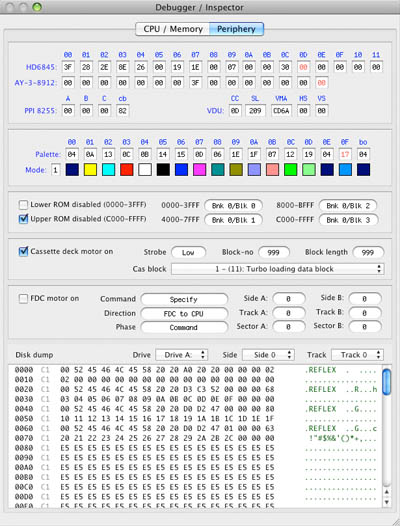Click the 8000-BFFF bank field Bnk 0/Blk 2

348,206
